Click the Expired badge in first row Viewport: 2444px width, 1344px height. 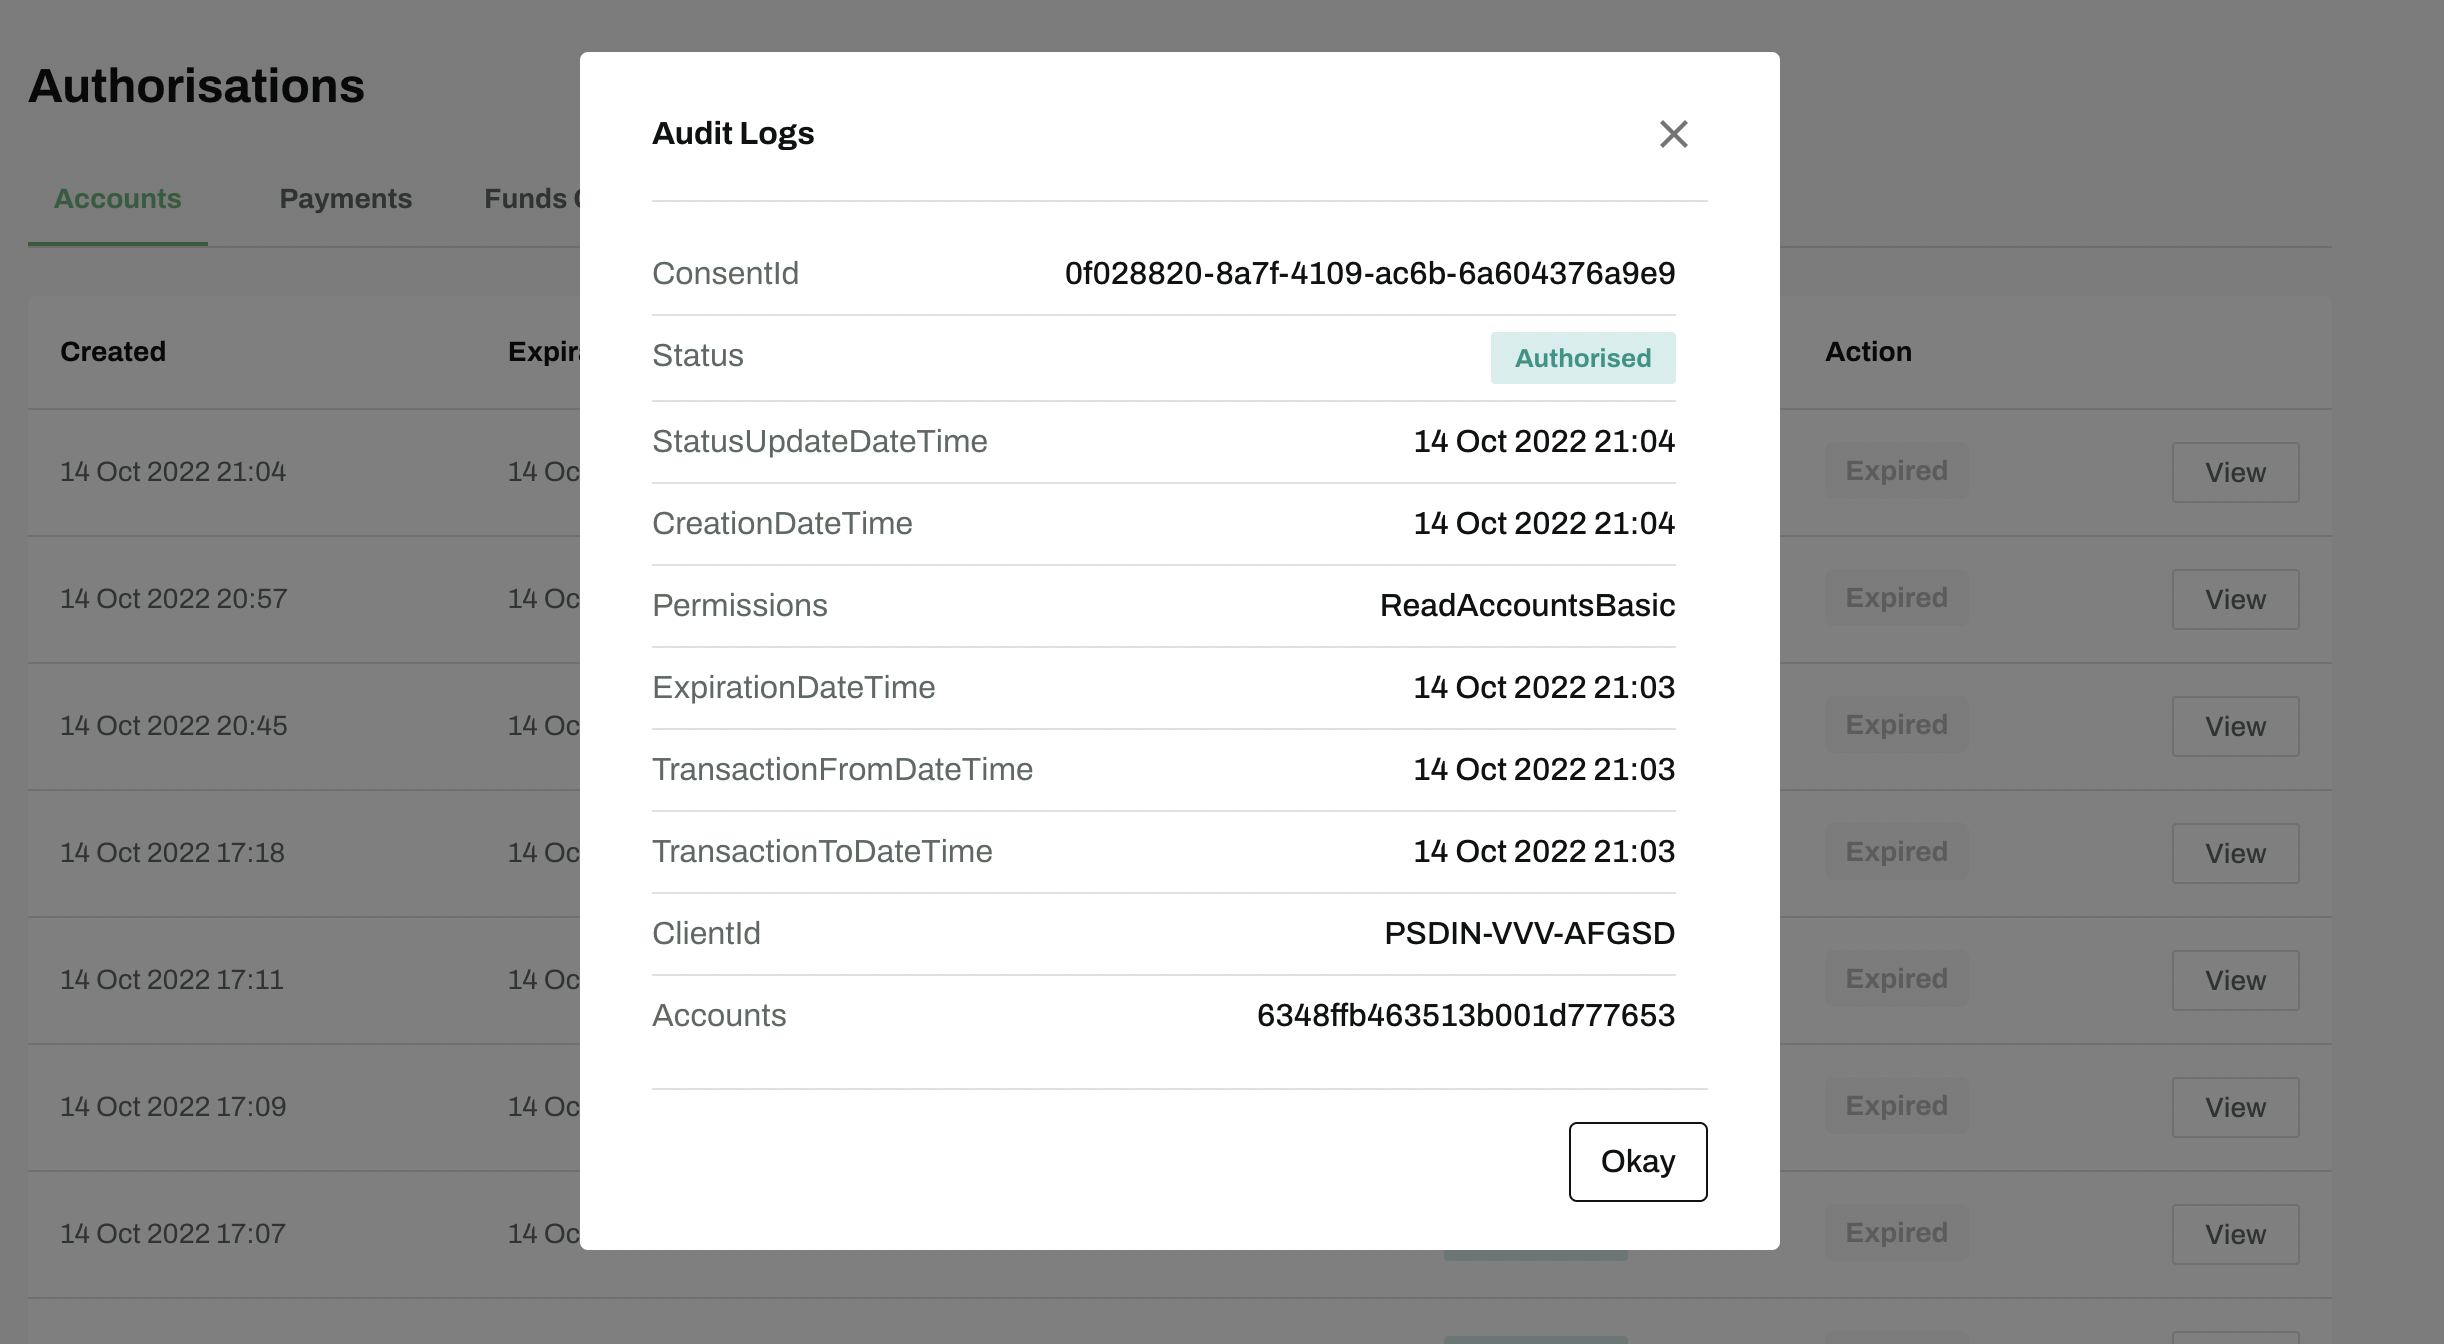click(1896, 471)
